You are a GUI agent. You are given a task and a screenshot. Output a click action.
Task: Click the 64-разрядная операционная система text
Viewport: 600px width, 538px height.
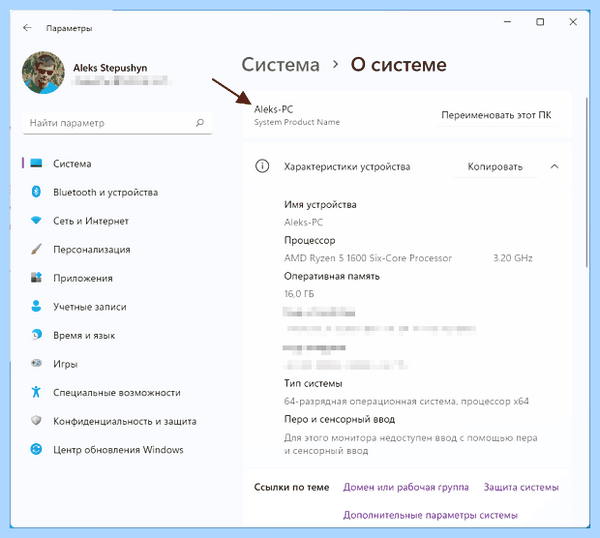point(406,401)
